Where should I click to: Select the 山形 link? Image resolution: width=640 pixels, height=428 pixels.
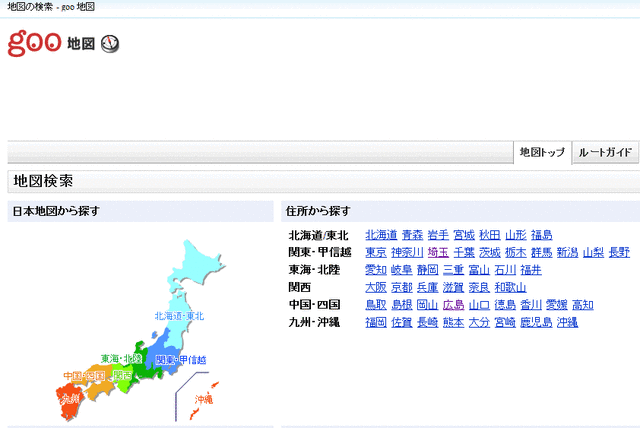pyautogui.click(x=516, y=235)
